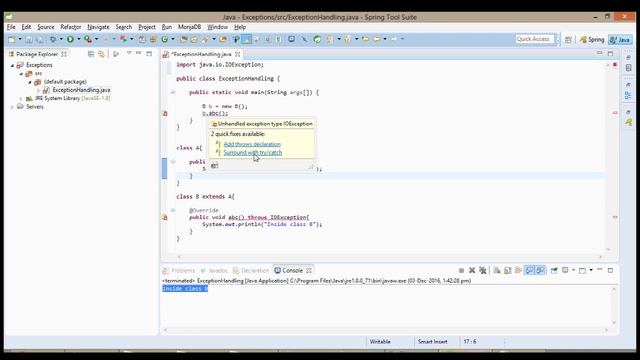Expand the ExceptionHandling.java tree node
Screen dimensions: 640x360
(38, 90)
